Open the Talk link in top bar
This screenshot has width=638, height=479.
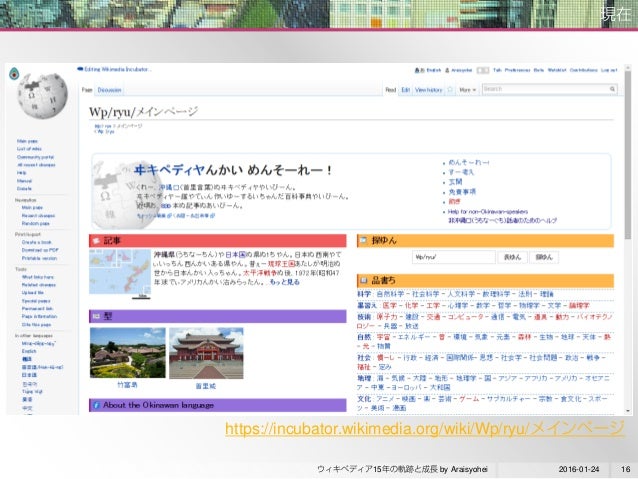497,70
